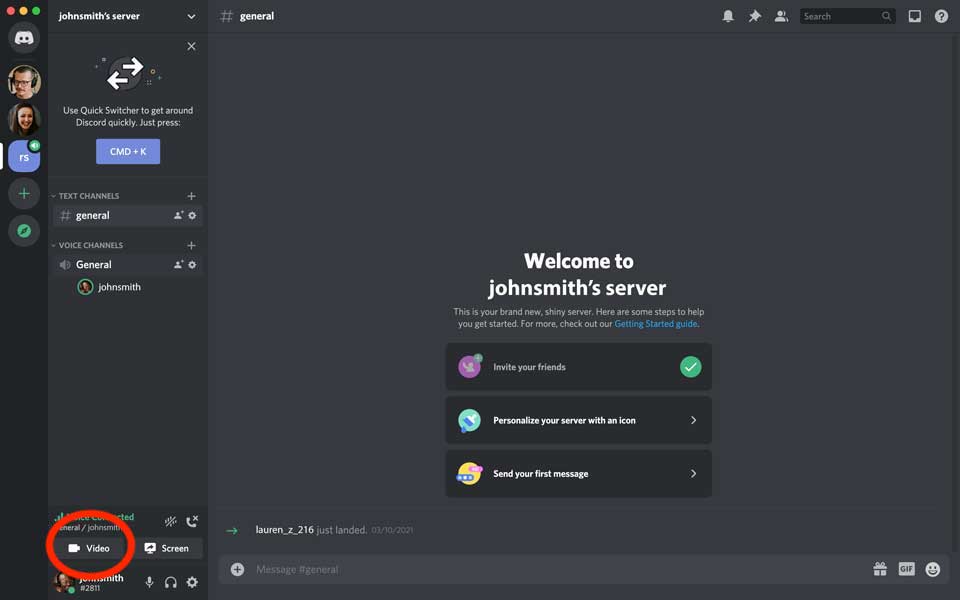
Task: Turn on your camera with Video
Action: (91, 548)
